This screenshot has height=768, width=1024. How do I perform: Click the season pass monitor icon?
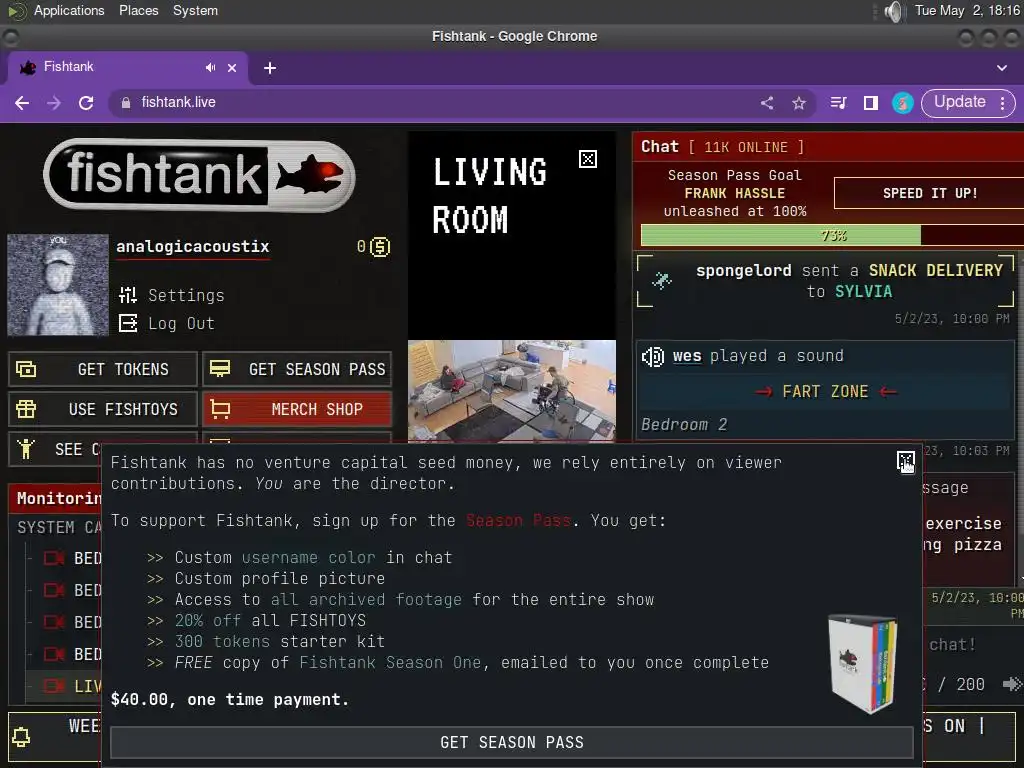[x=220, y=369]
